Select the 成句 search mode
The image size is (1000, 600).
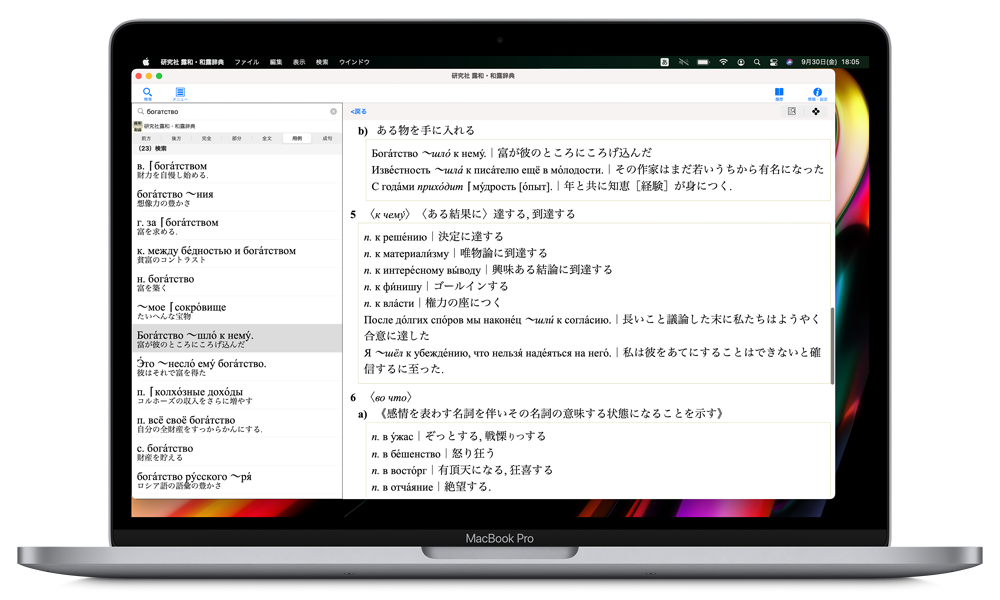[x=326, y=138]
